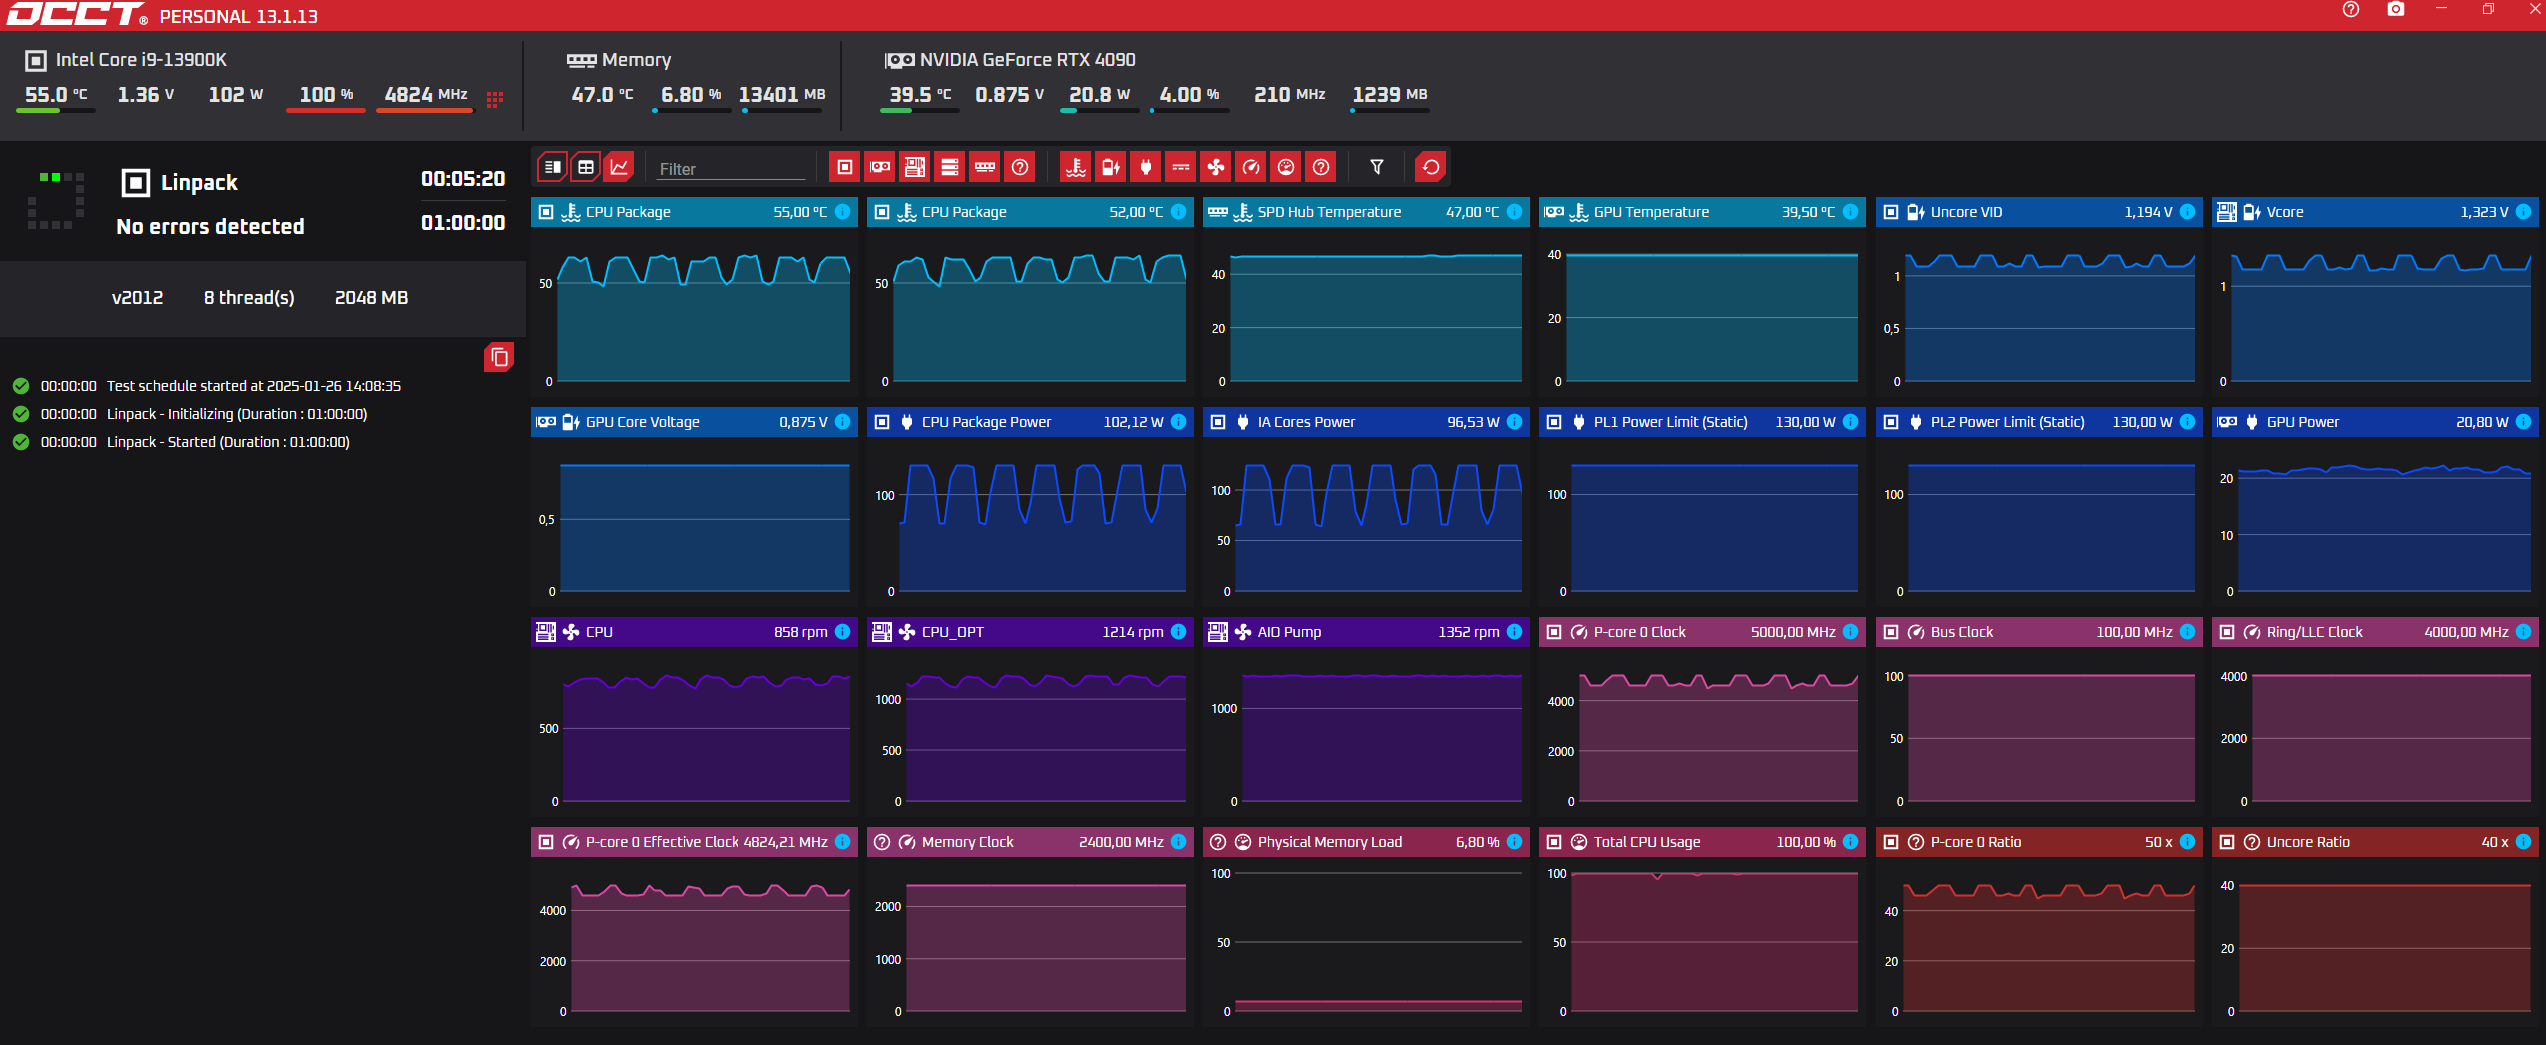This screenshot has width=2546, height=1045.
Task: Click the NVIDIA GeForce RTX 4090 heading
Action: pos(1027,60)
